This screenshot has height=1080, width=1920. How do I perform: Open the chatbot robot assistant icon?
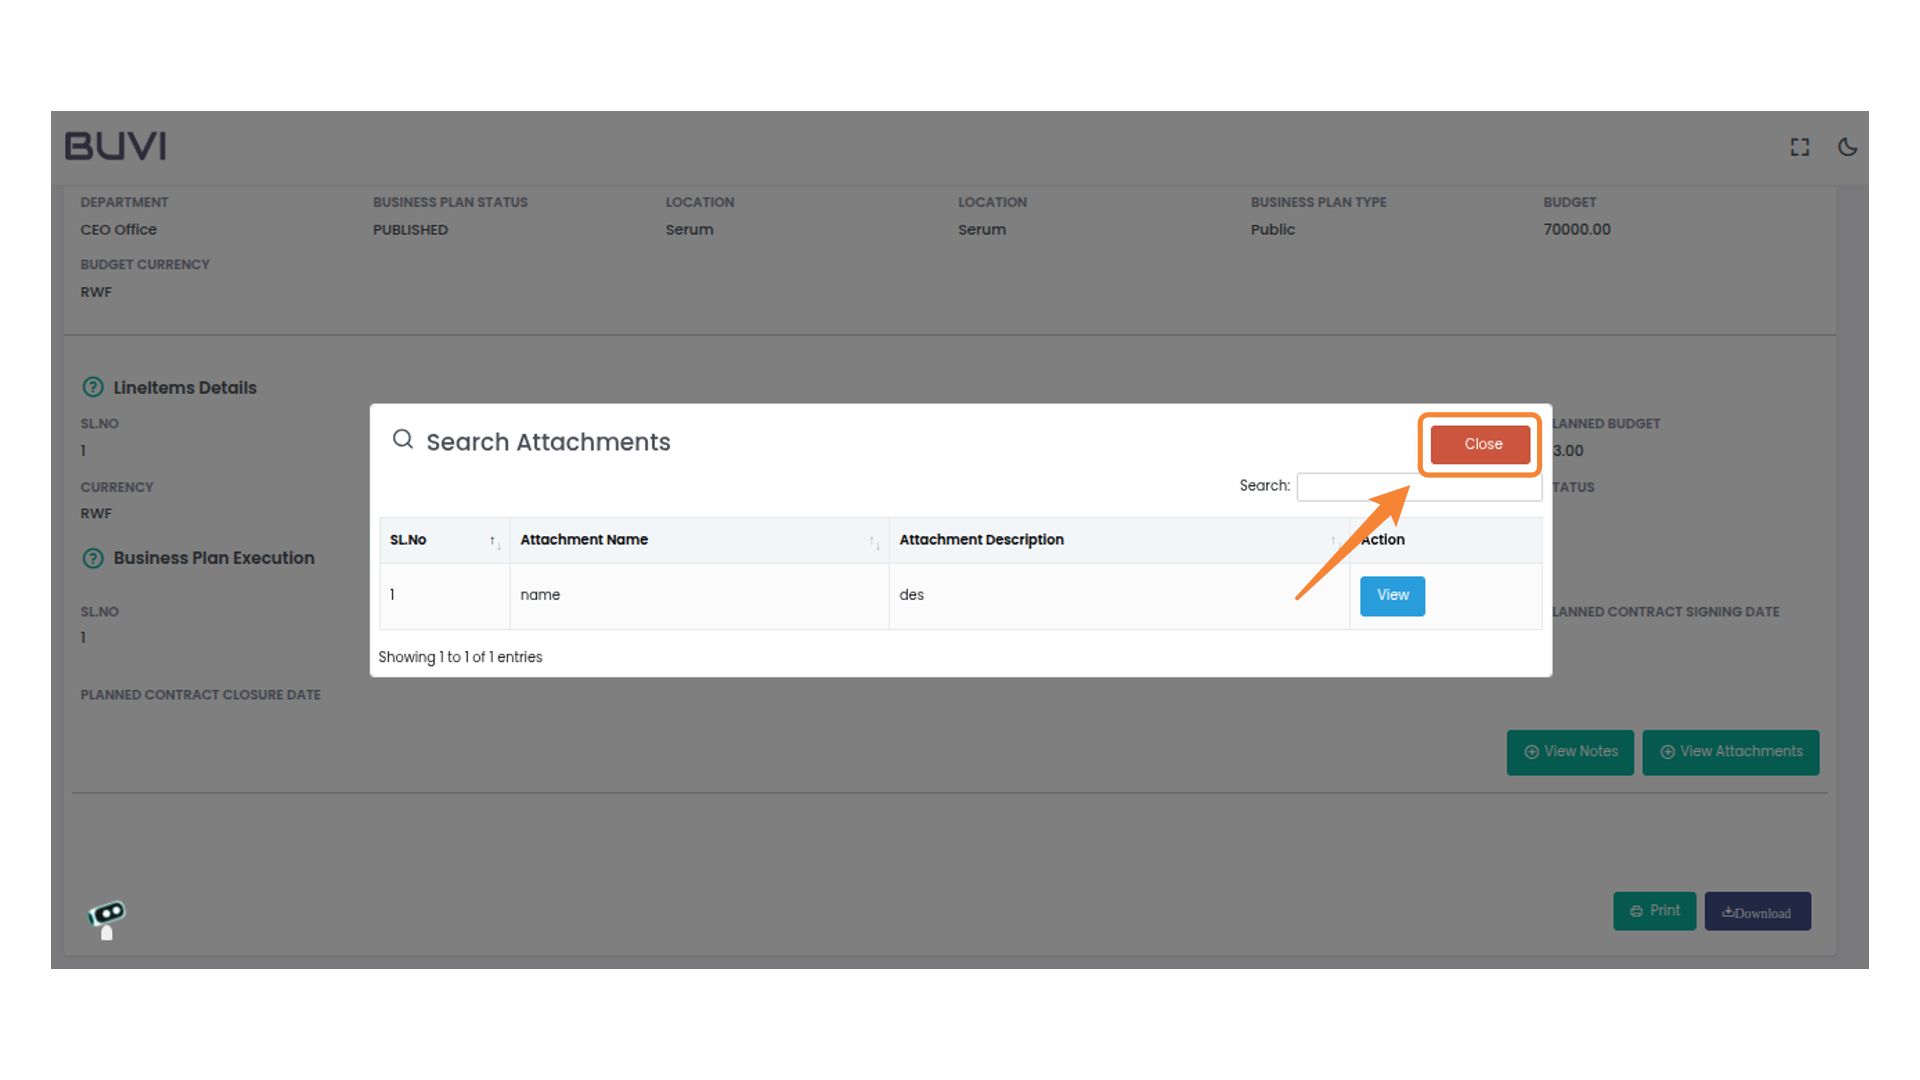pos(107,918)
